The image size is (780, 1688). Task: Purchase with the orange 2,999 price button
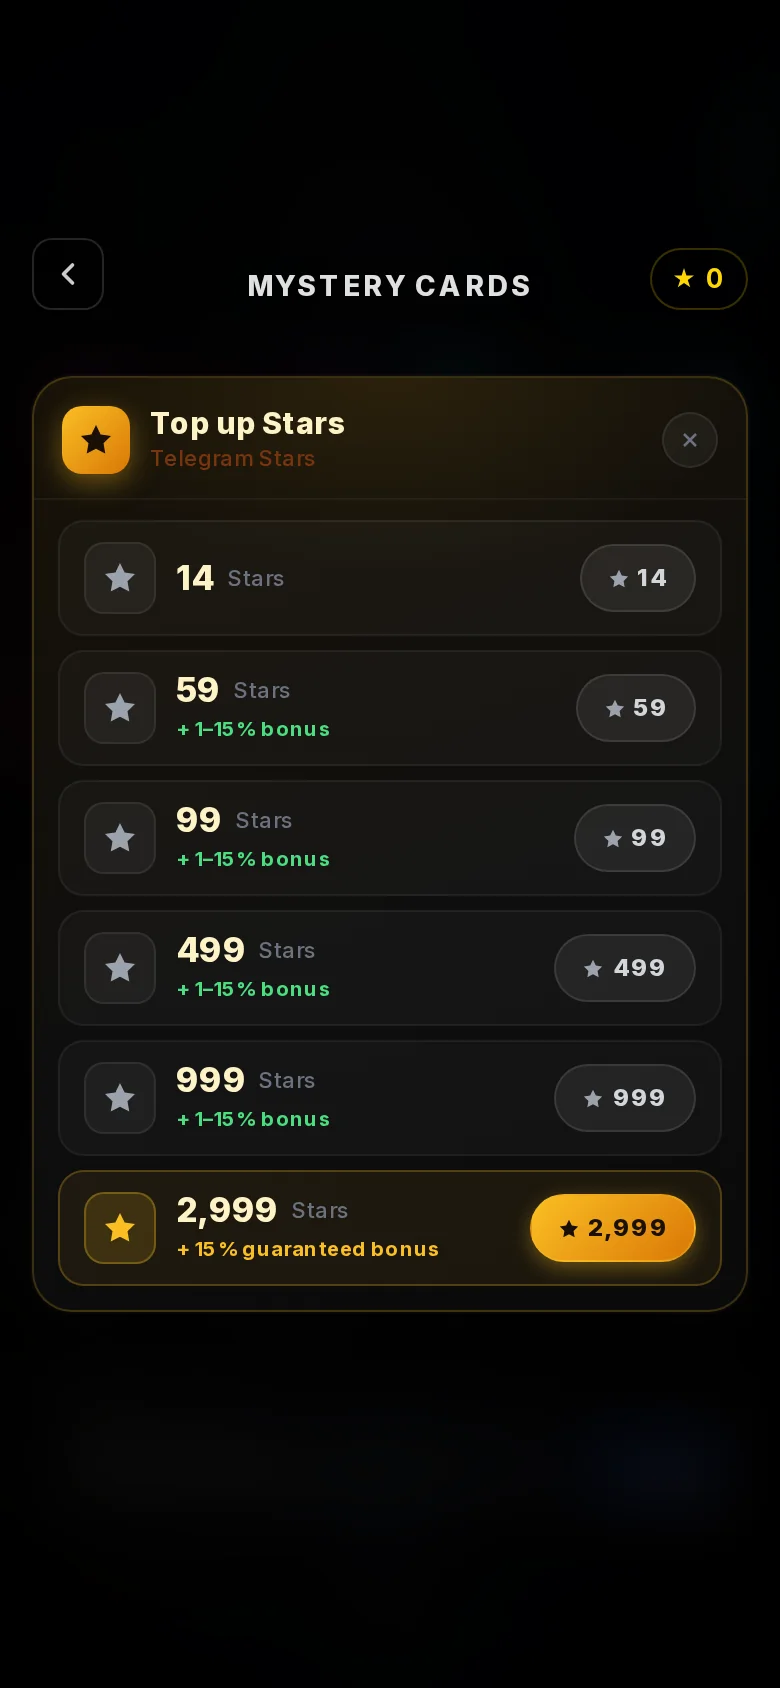point(613,1228)
